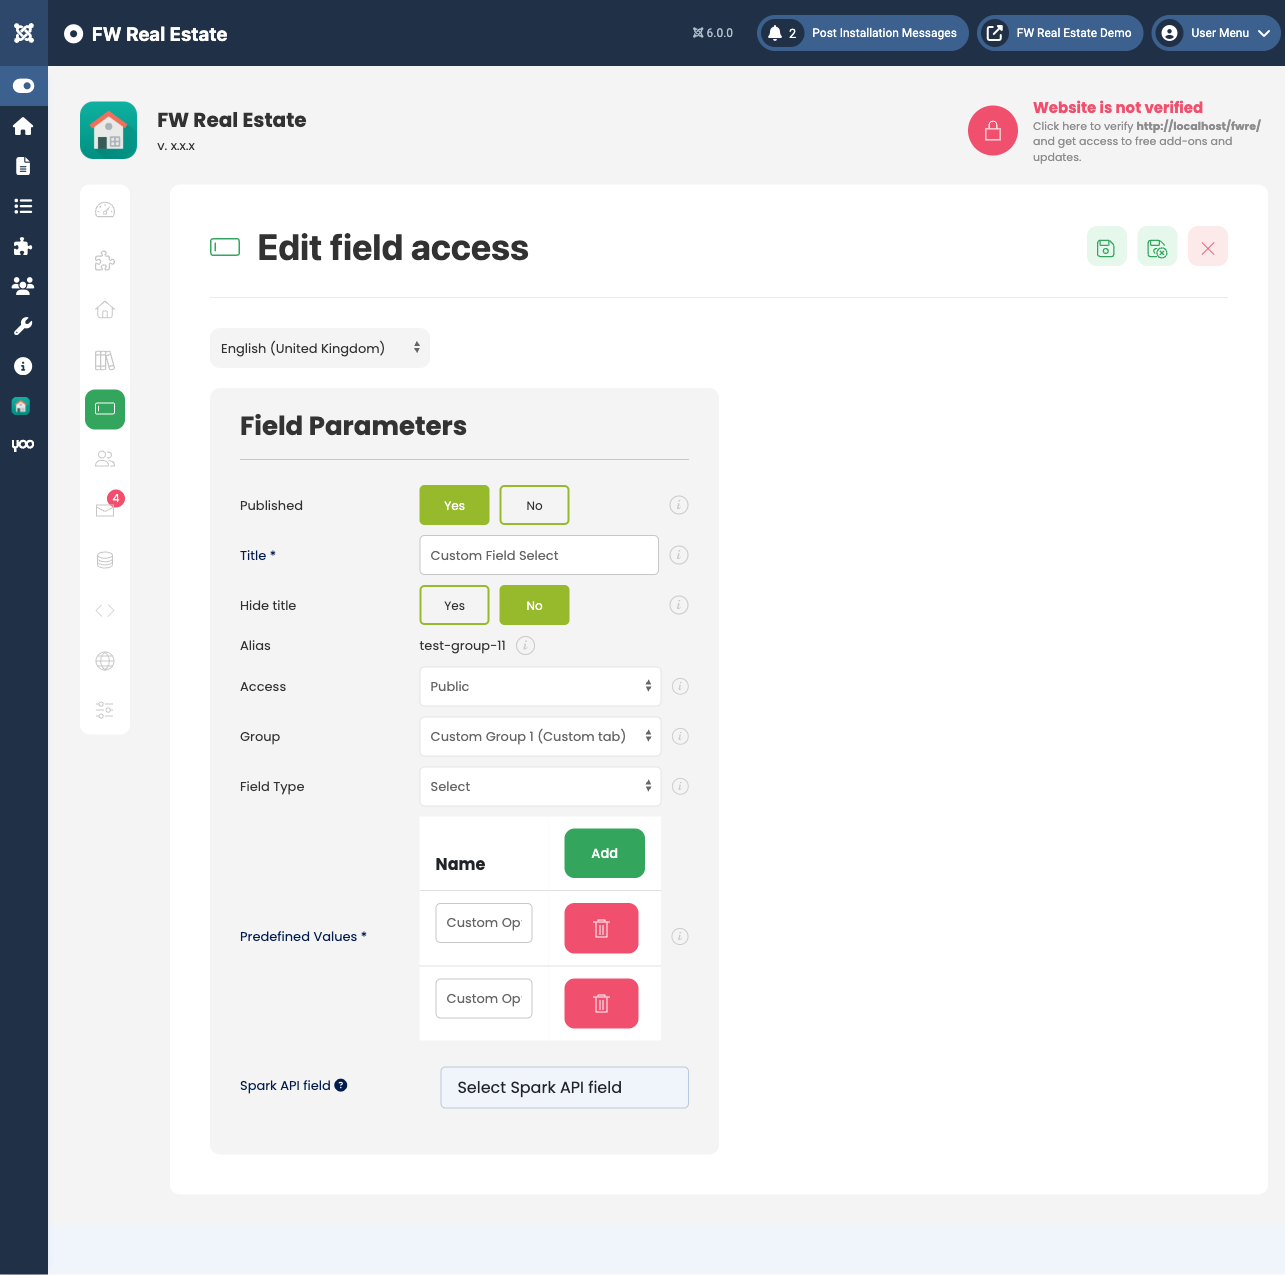Open the dashboard speedometer icon in component sidebar
This screenshot has height=1275, width=1285.
[104, 210]
